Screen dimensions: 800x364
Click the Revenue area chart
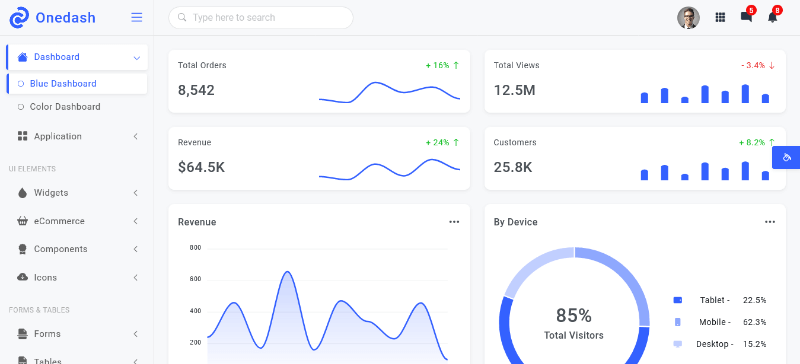point(327,317)
